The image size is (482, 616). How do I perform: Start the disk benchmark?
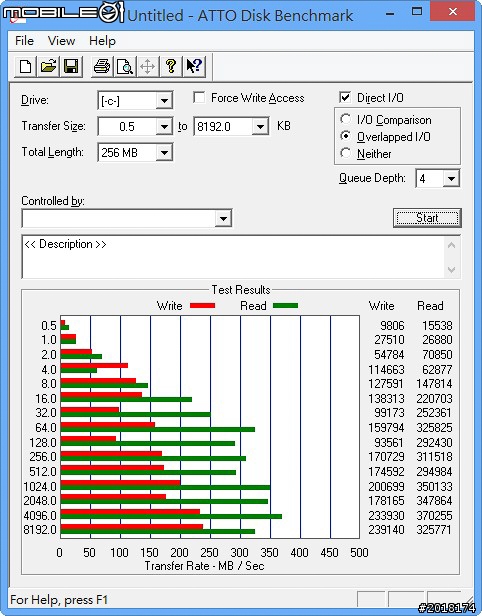point(427,218)
